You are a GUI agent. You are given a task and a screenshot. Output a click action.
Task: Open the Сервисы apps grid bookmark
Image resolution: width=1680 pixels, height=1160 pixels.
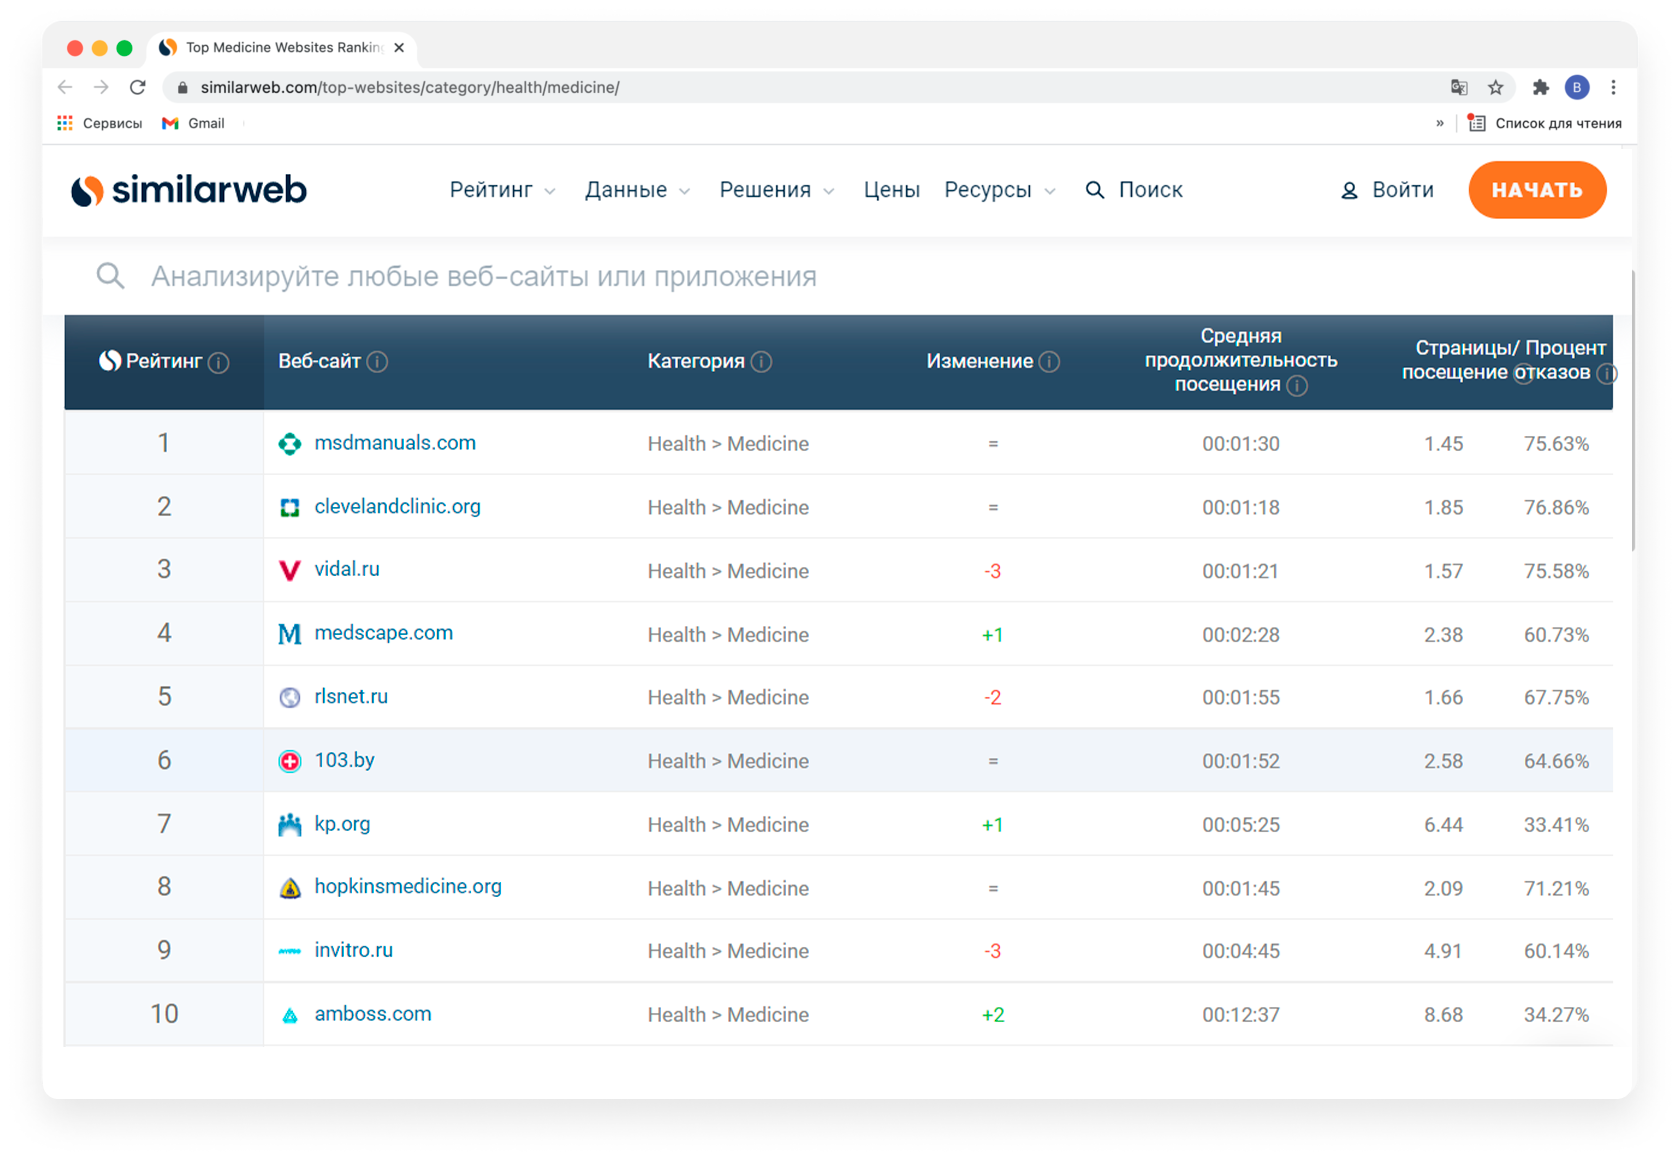[99, 123]
